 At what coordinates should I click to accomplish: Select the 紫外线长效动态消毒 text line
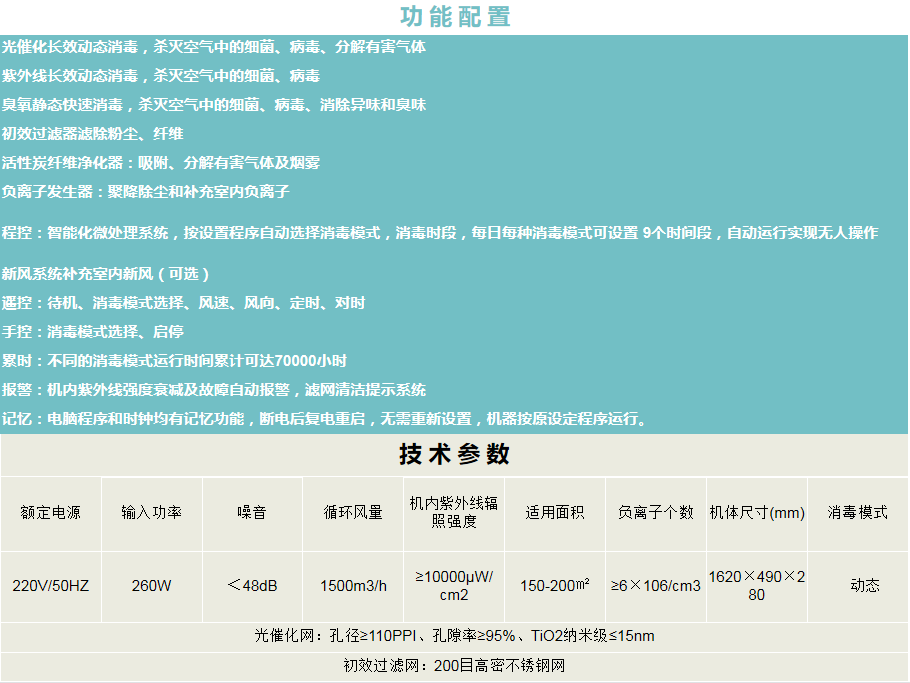161,76
